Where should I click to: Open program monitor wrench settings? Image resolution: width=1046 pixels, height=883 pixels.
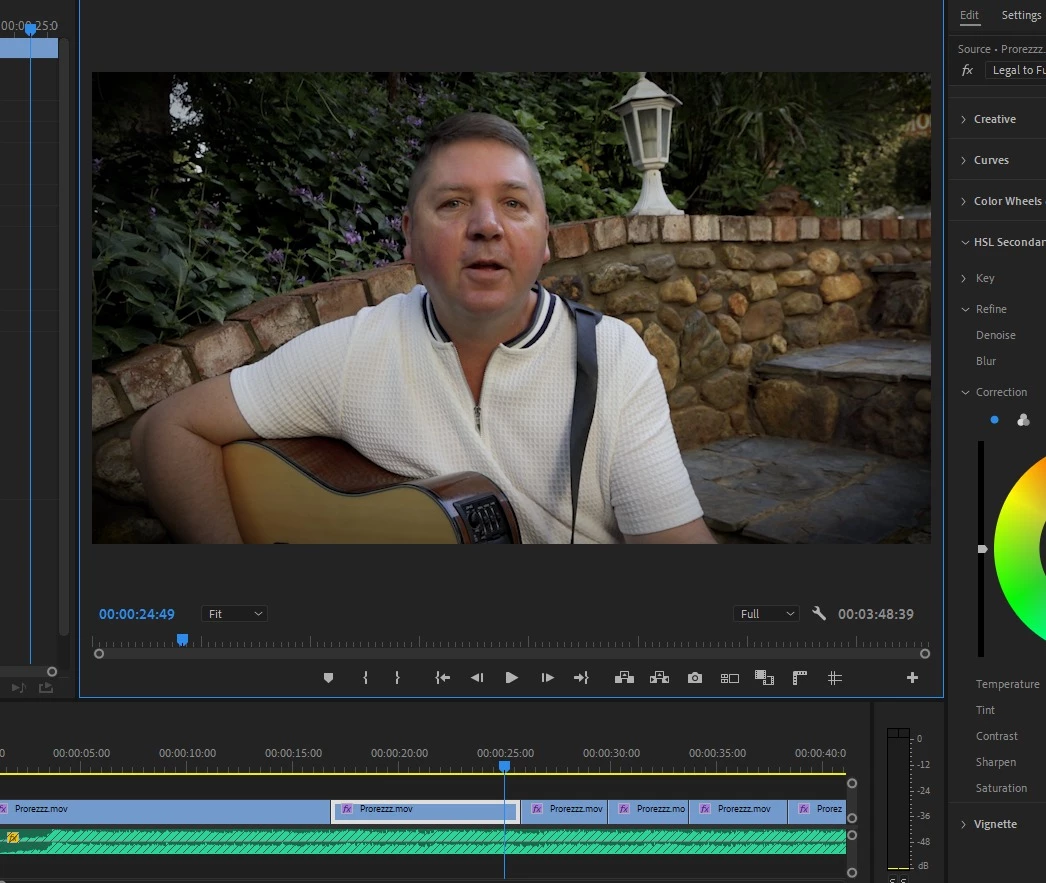point(819,614)
